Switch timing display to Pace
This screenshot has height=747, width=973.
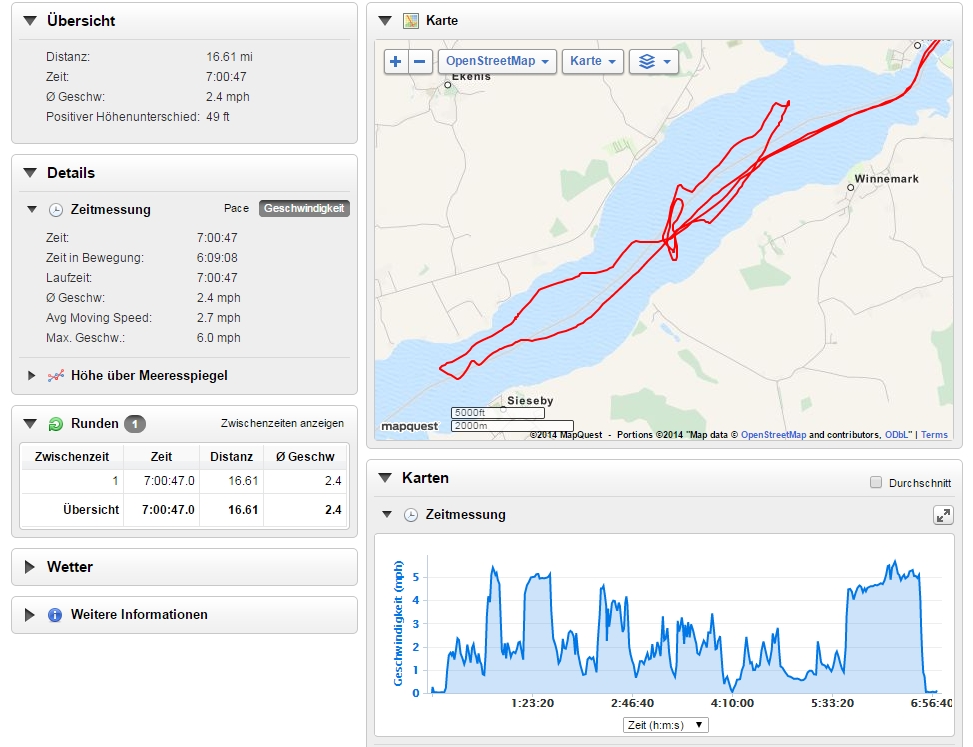(x=236, y=209)
